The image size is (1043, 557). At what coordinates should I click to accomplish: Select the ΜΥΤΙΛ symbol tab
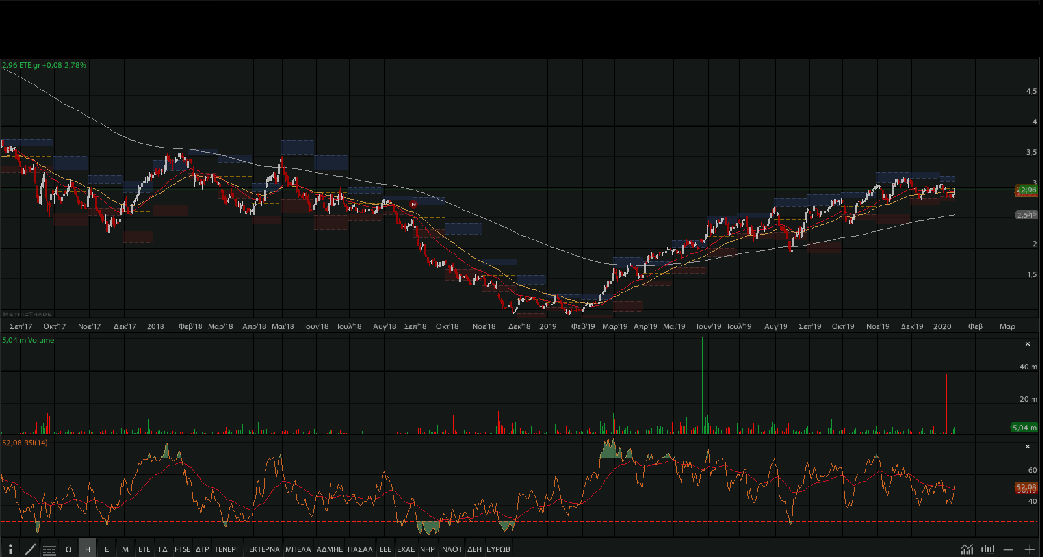tap(297, 549)
